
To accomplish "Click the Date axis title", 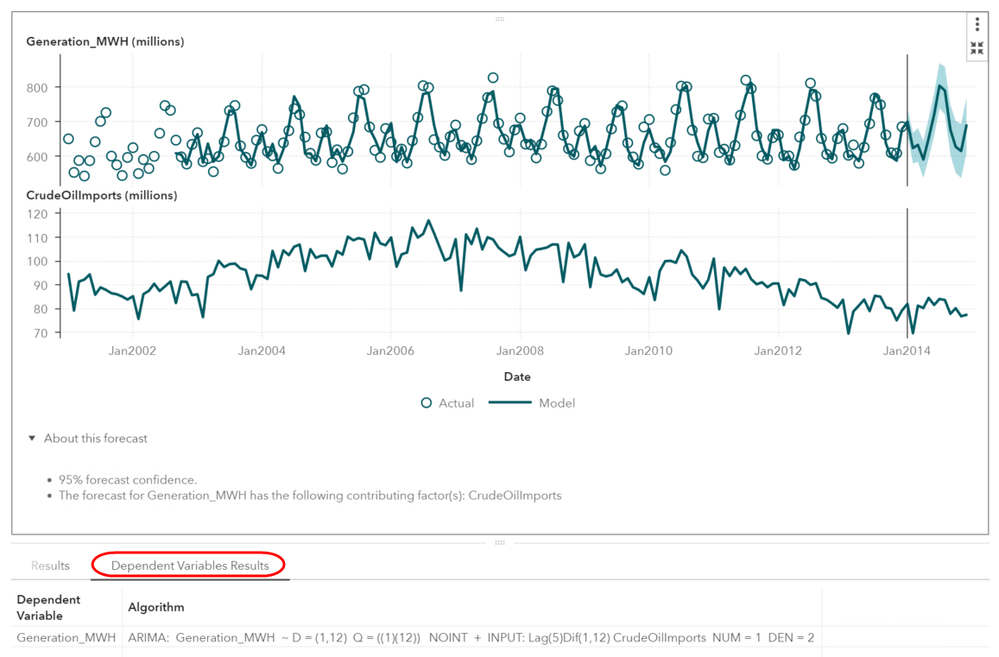I will (x=517, y=377).
